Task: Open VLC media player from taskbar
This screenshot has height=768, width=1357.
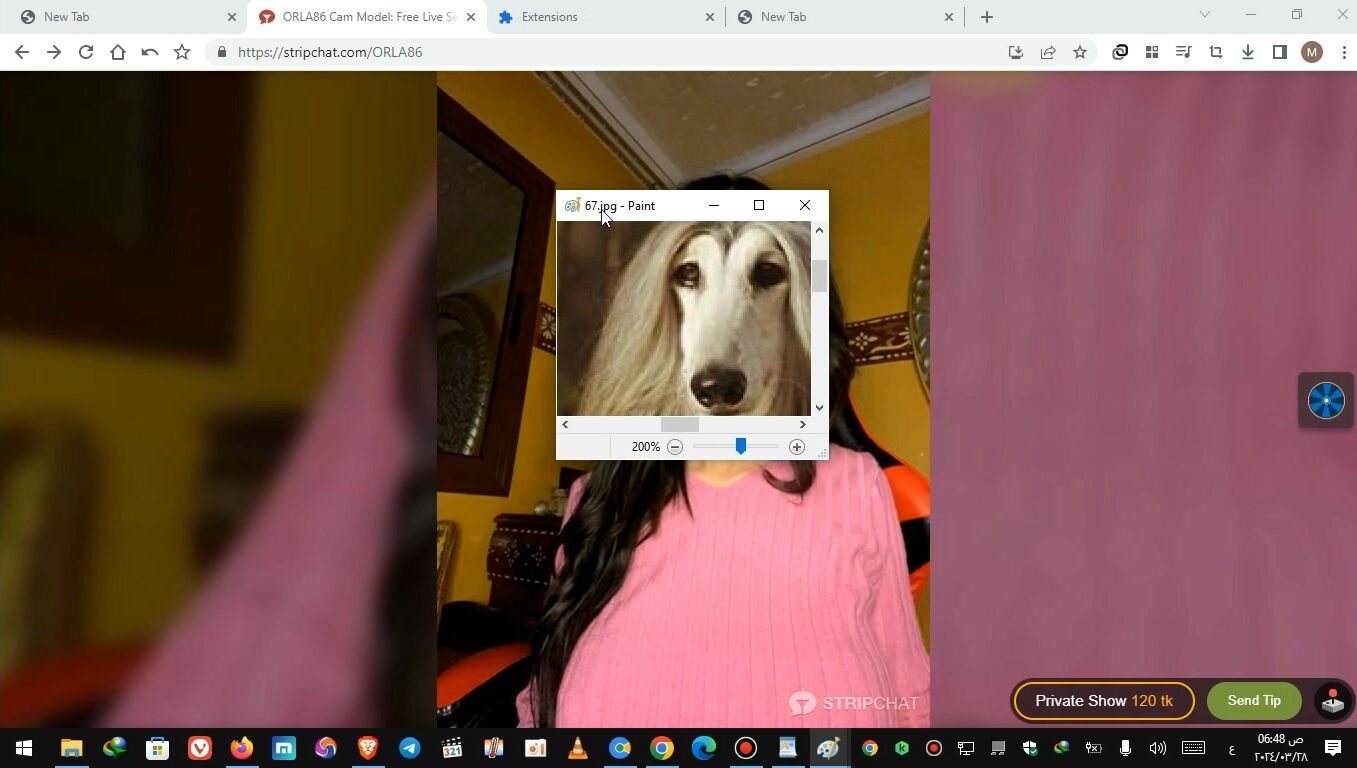Action: tap(578, 748)
